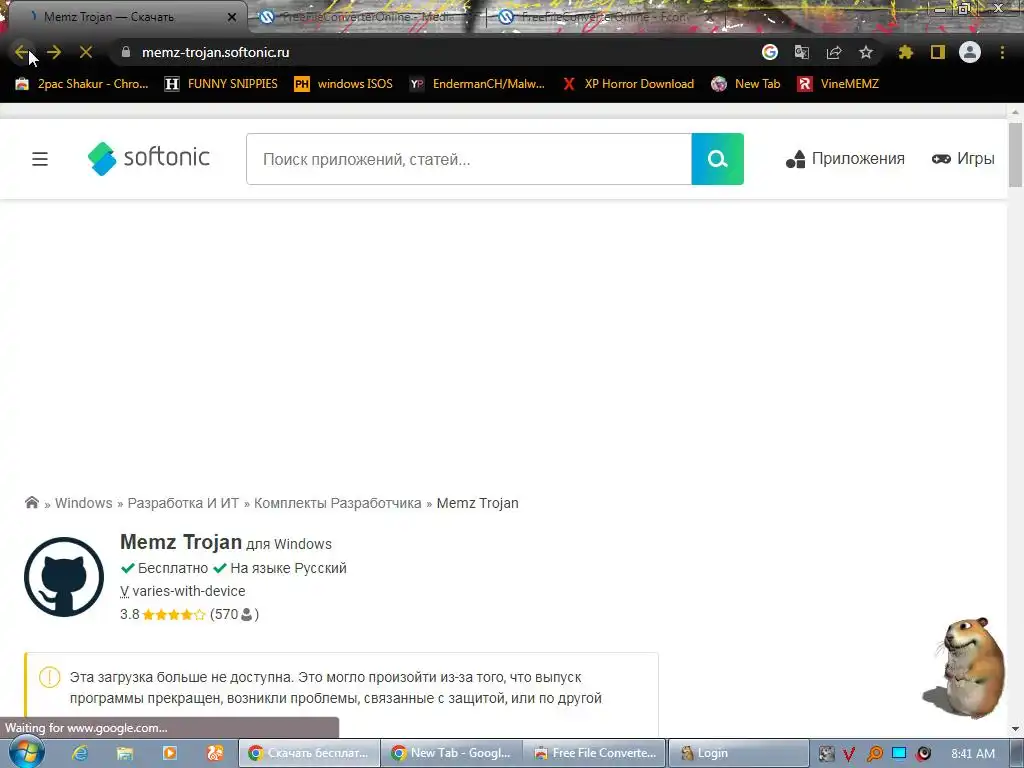1024x768 pixels.
Task: Go back with the browser back arrow
Action: (x=21, y=52)
